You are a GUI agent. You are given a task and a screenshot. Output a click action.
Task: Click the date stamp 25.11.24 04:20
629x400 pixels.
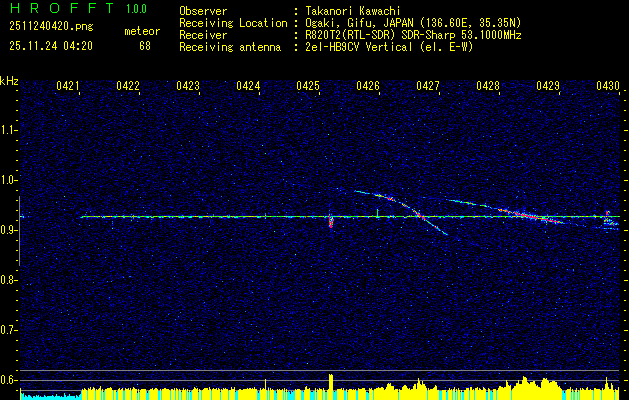51,46
